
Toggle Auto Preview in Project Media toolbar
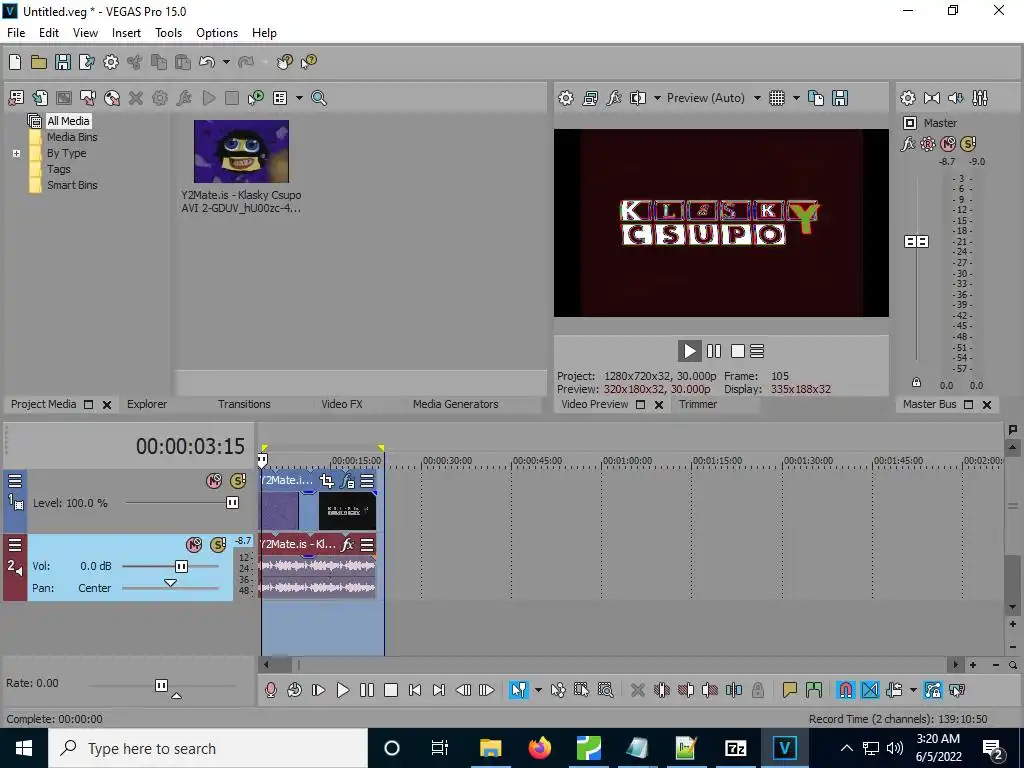256,98
